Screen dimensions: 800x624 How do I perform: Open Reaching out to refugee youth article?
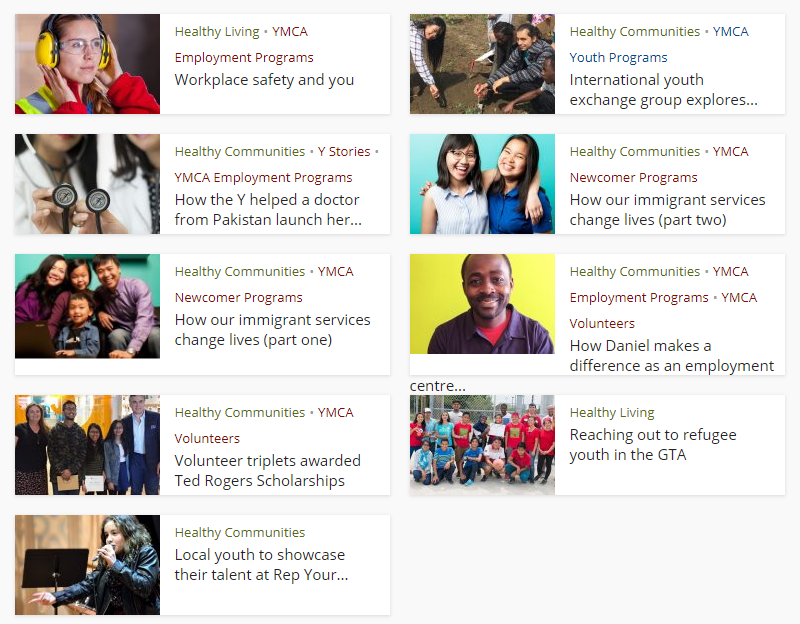(x=653, y=444)
